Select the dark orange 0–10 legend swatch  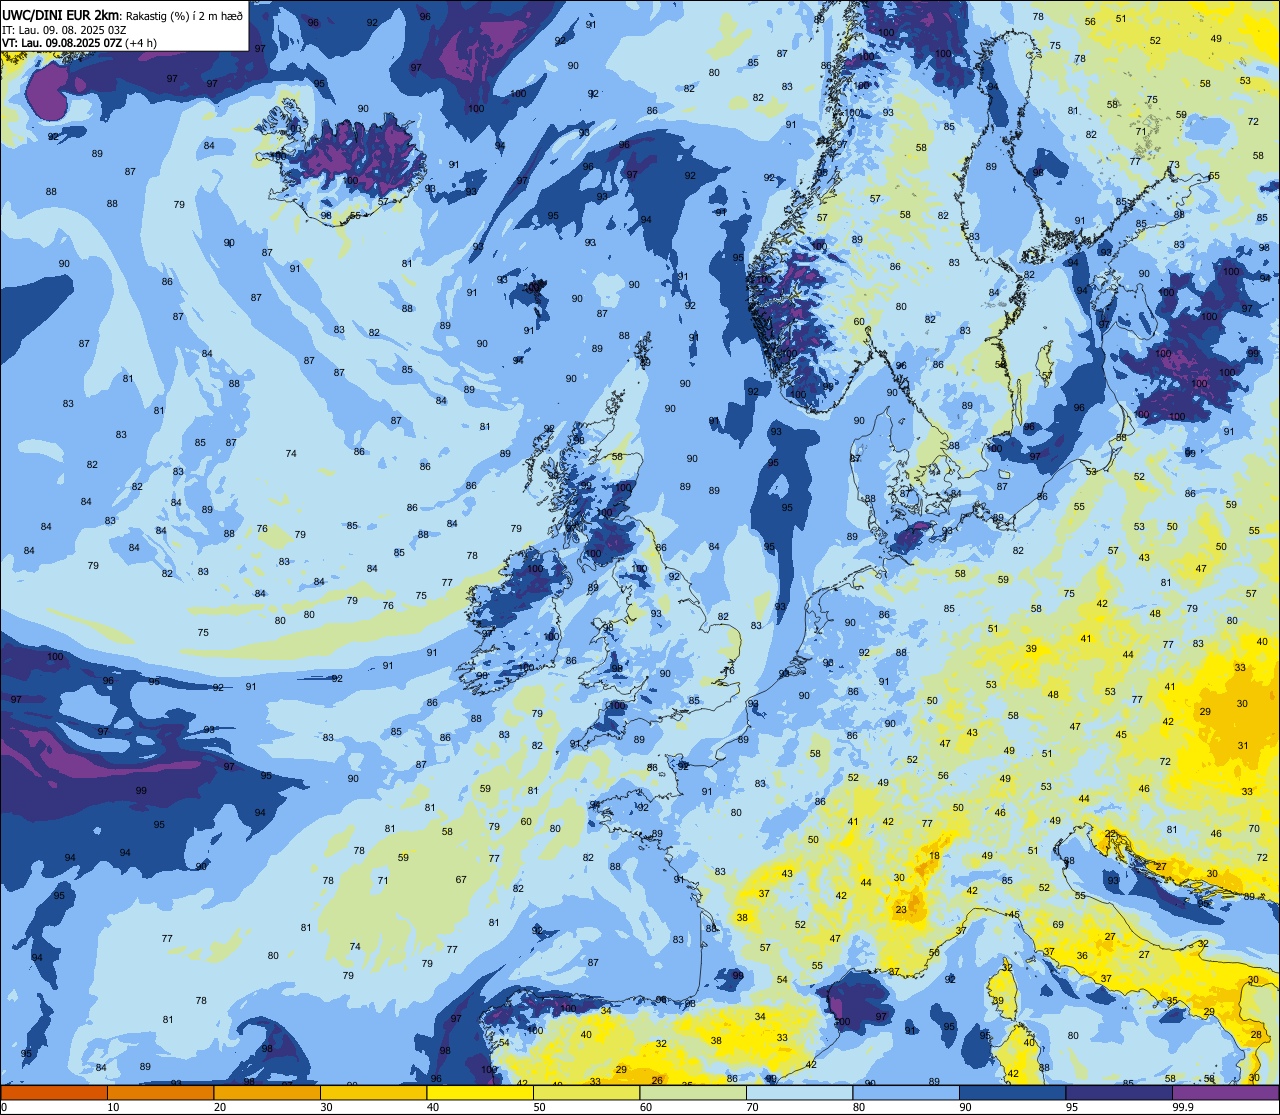coord(54,1092)
